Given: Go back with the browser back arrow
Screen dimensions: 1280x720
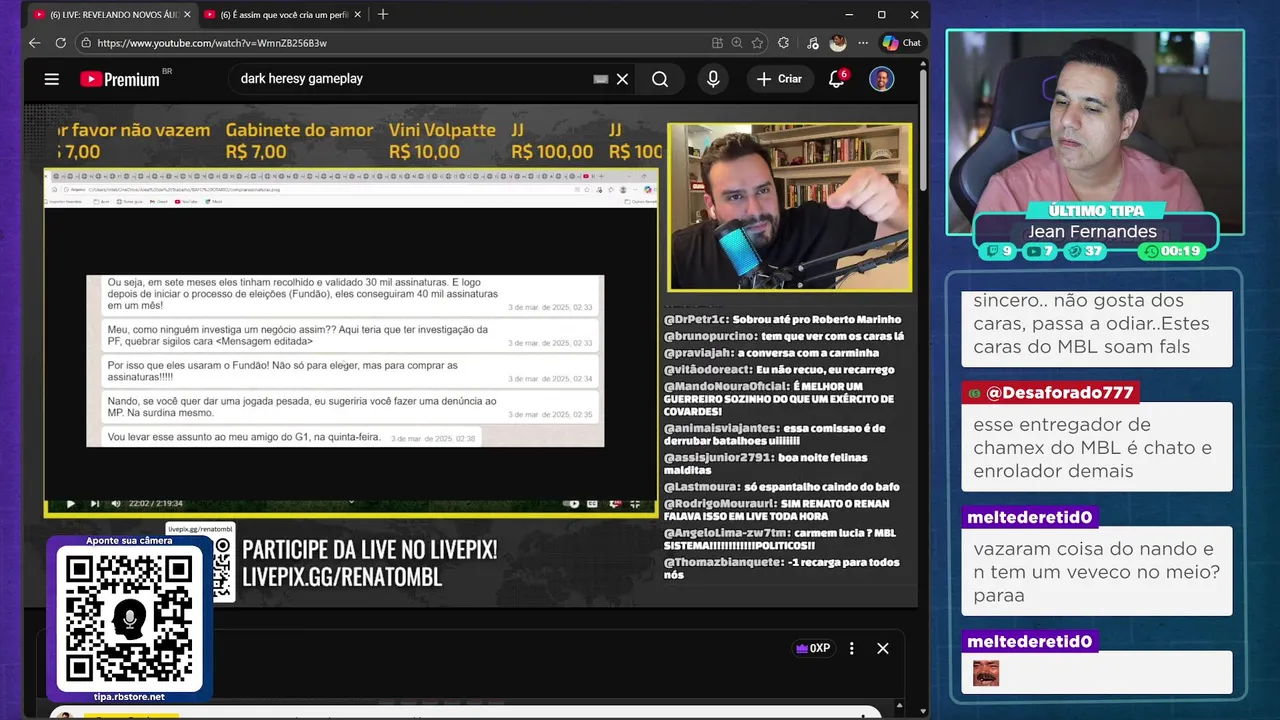Looking at the screenshot, I should [x=34, y=43].
